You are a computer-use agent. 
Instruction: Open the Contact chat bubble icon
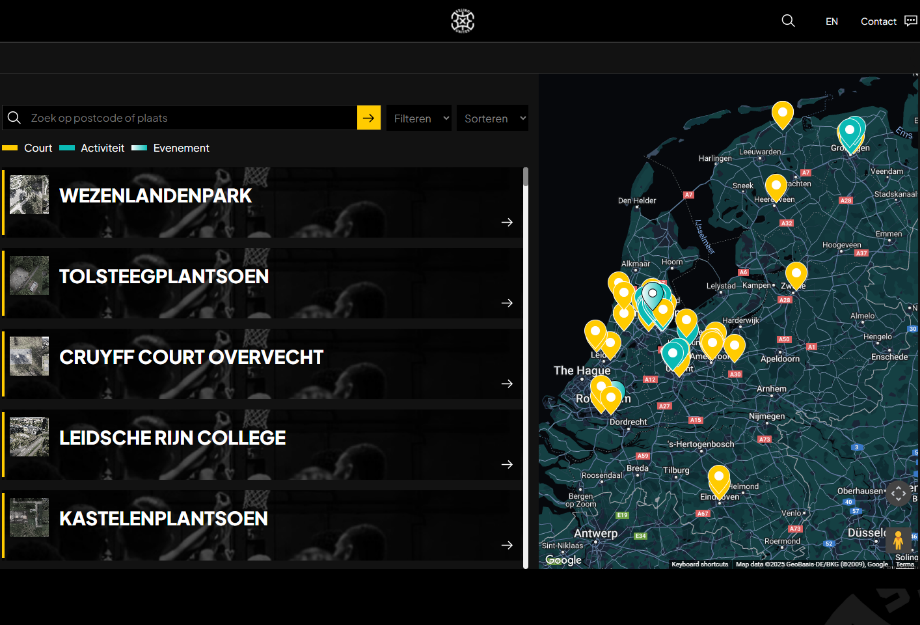pyautogui.click(x=910, y=21)
